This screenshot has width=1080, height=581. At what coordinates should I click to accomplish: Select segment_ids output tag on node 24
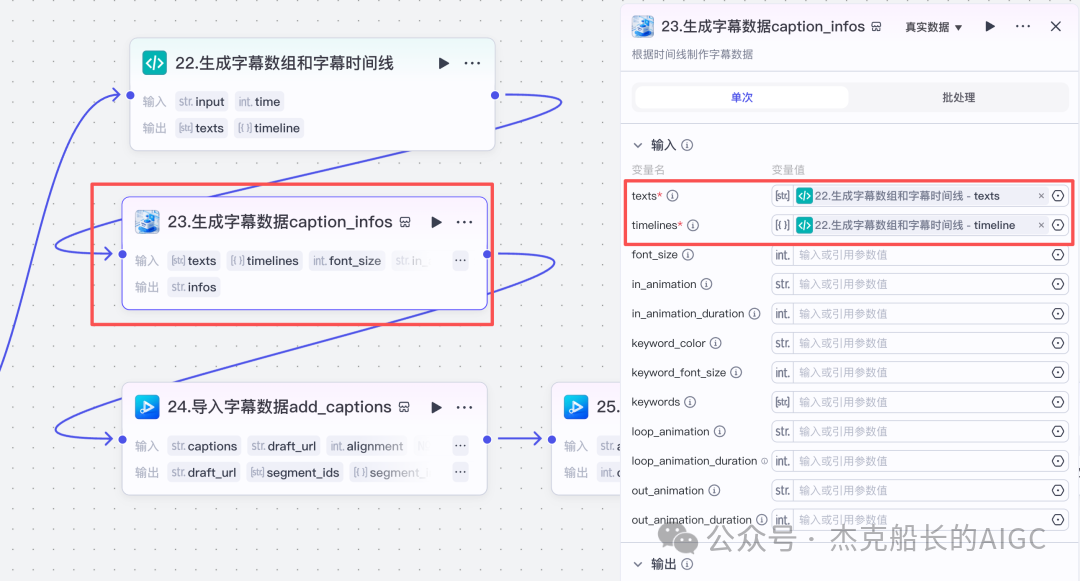[x=295, y=472]
